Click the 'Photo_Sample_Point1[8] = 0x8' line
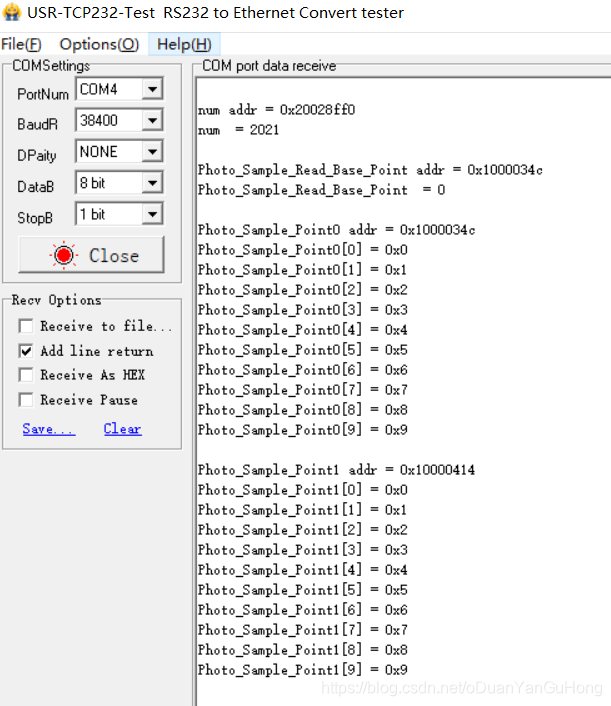 point(303,650)
